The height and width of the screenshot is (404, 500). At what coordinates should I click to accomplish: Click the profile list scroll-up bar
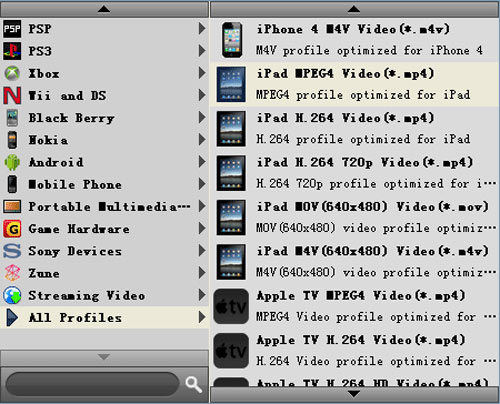click(x=354, y=9)
